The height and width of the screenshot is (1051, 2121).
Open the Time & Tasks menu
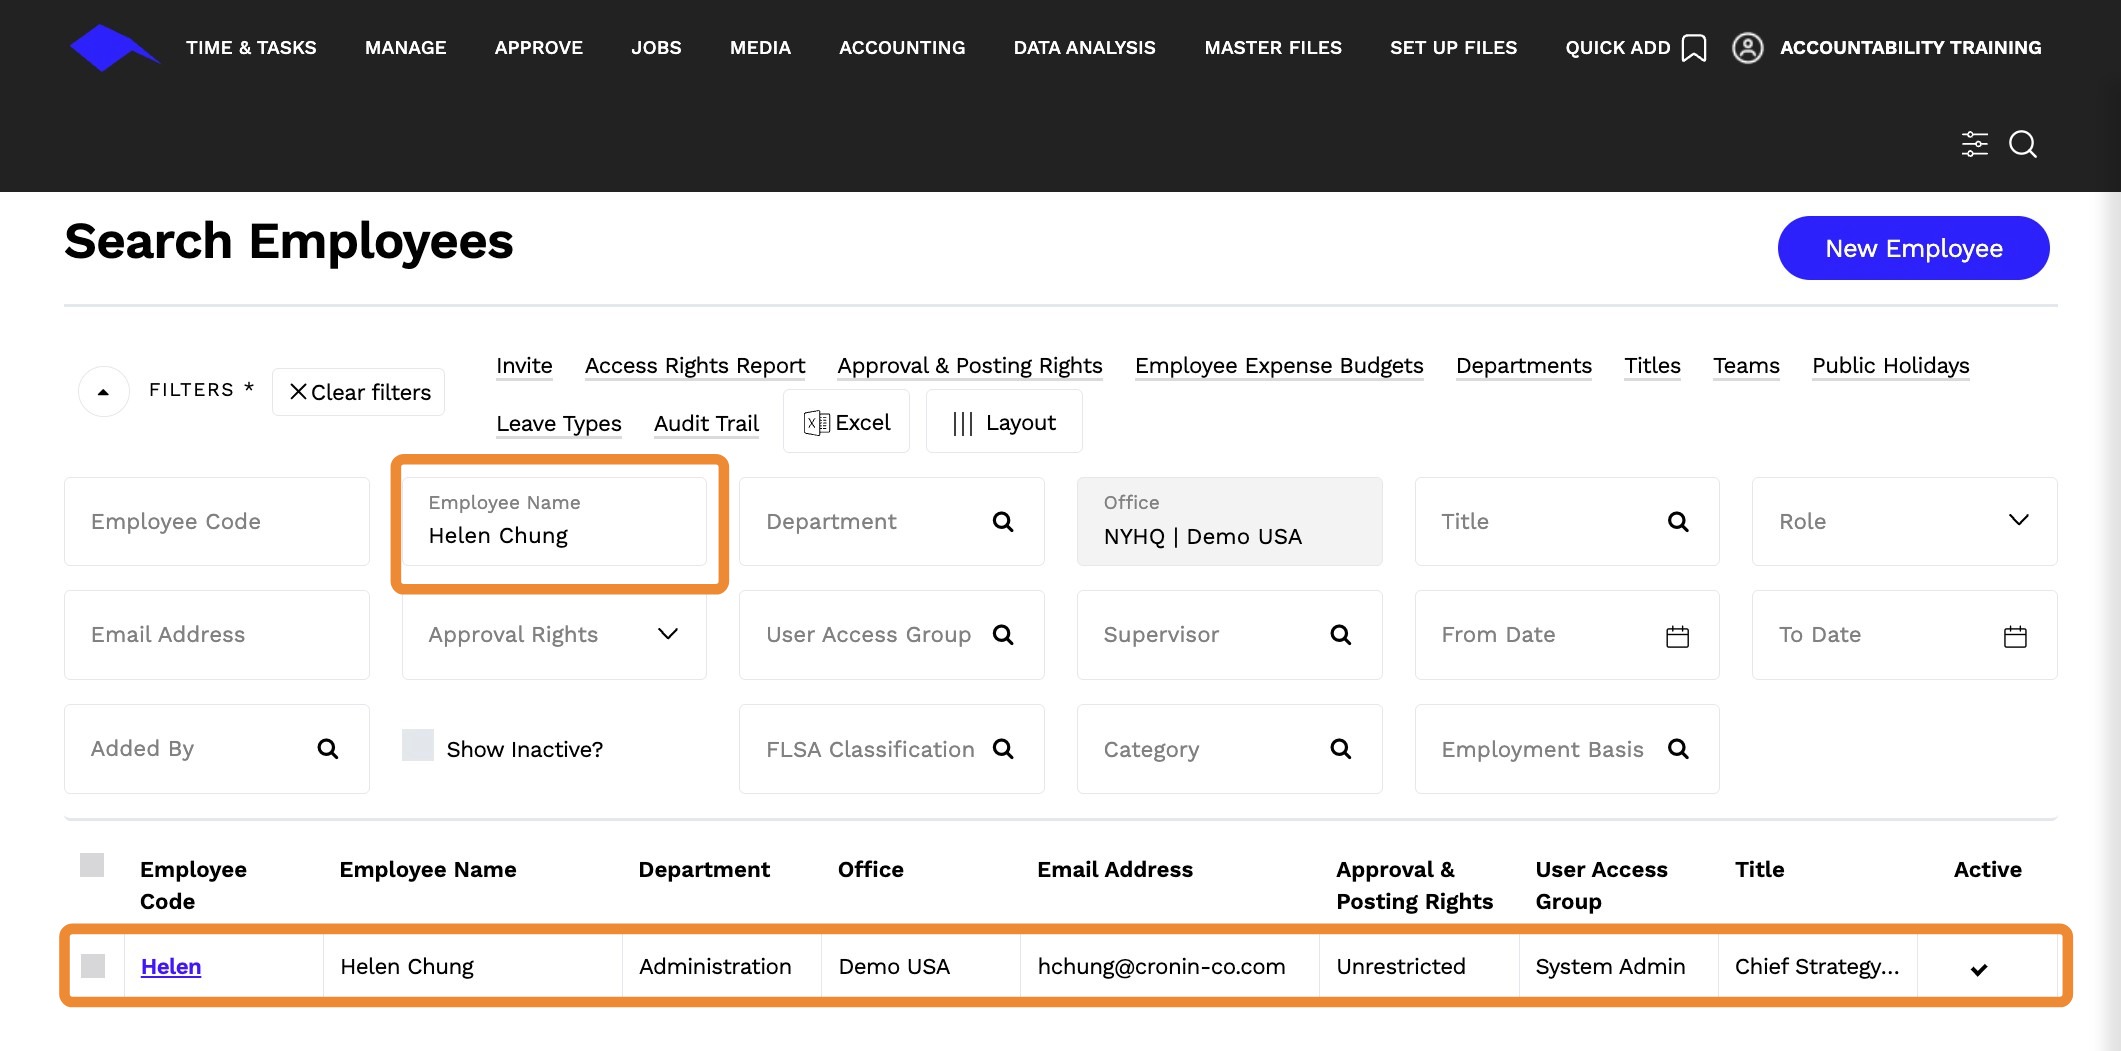coord(251,47)
